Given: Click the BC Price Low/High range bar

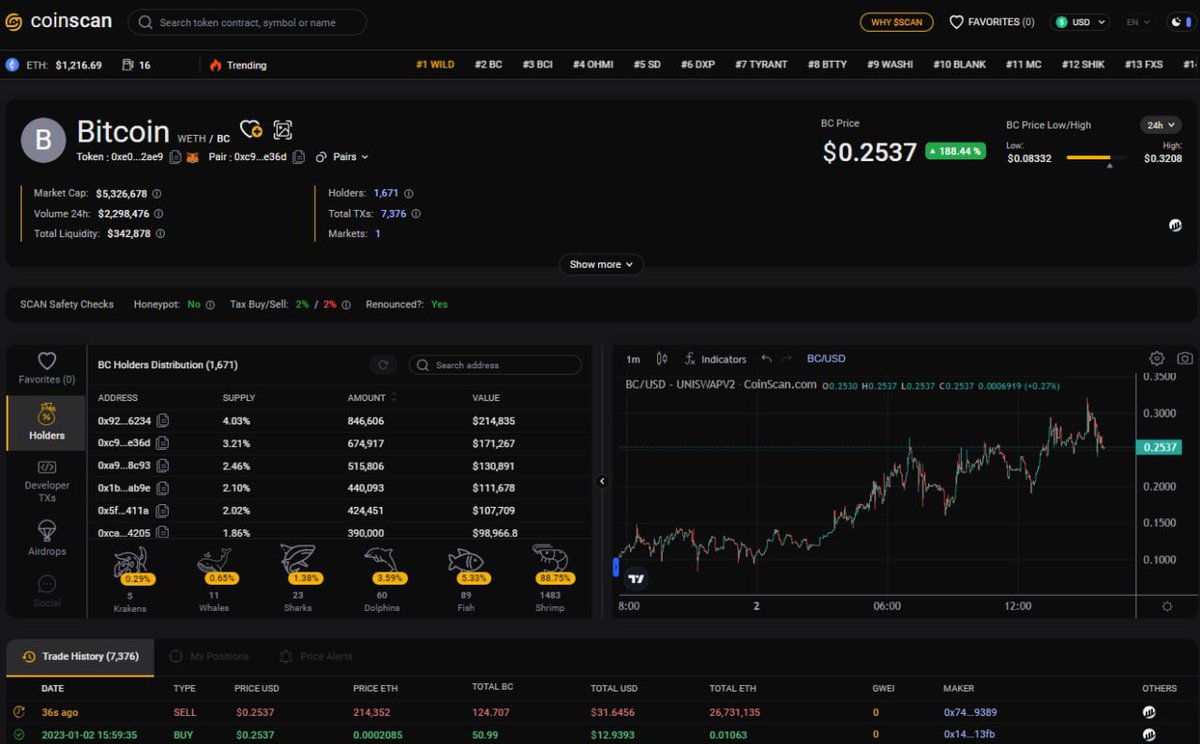Looking at the screenshot, I should (1096, 158).
